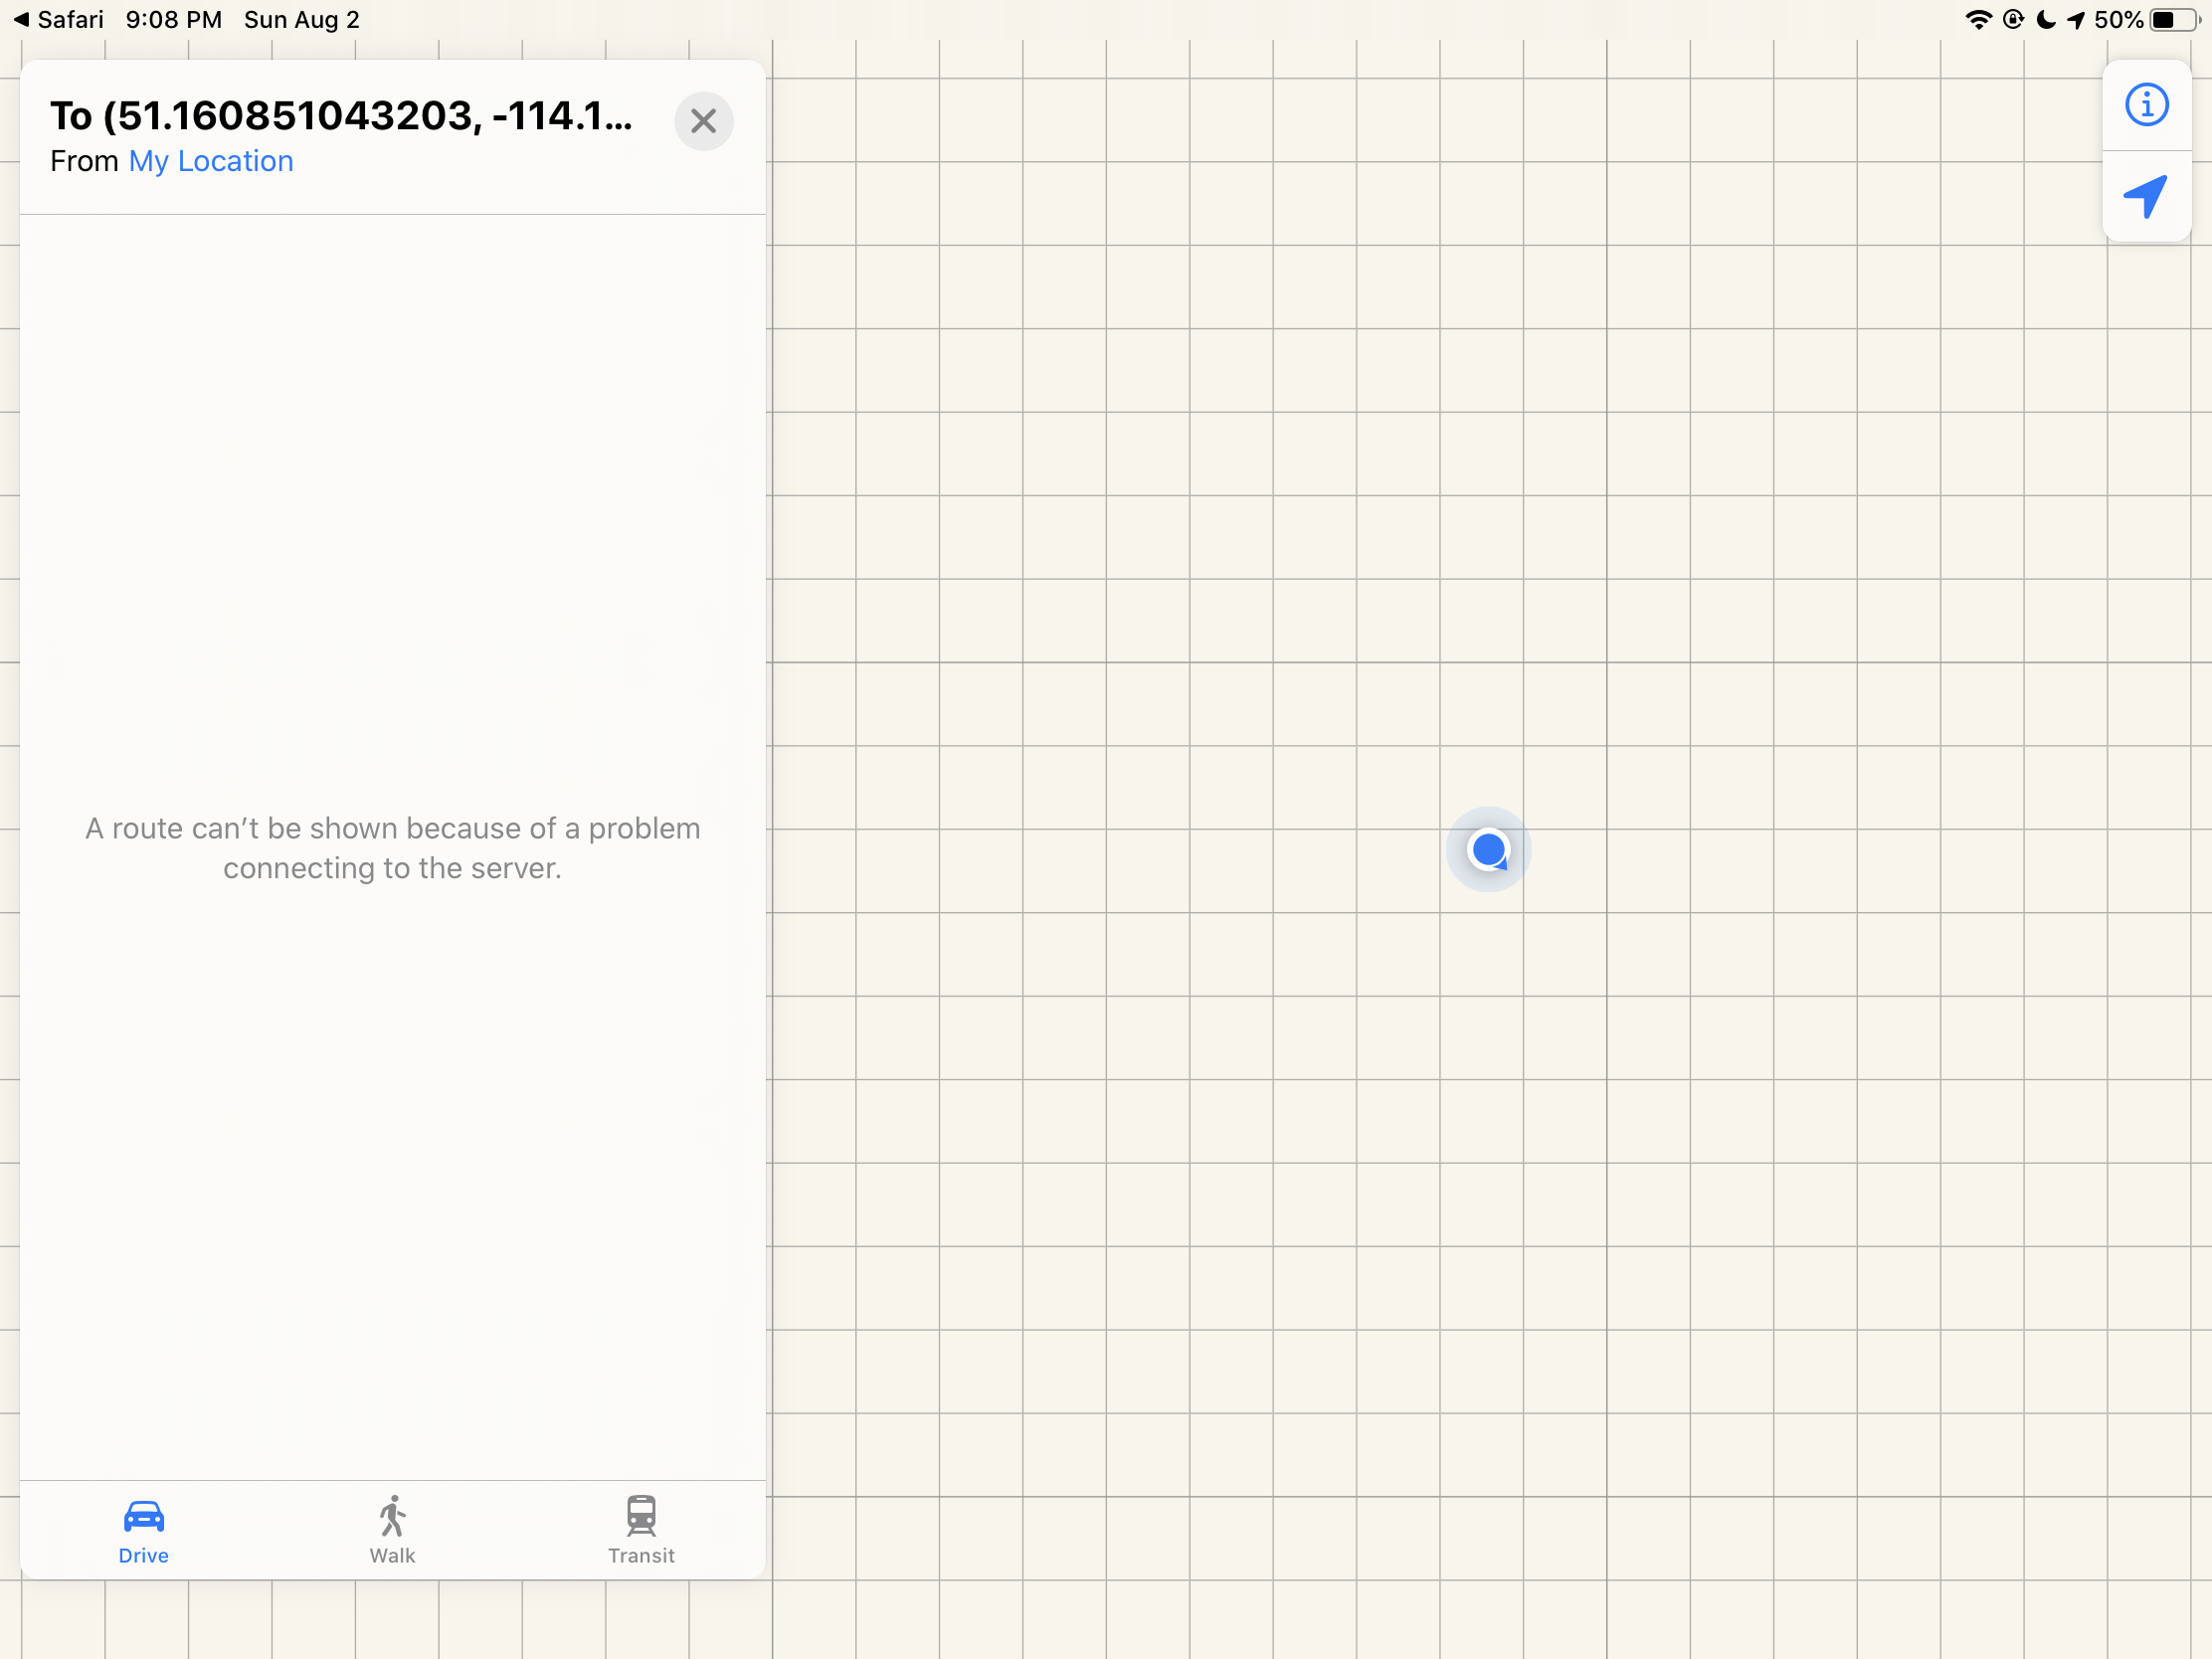Viewport: 2212px width, 1659px height.
Task: Select the train transit icon
Action: (x=641, y=1516)
